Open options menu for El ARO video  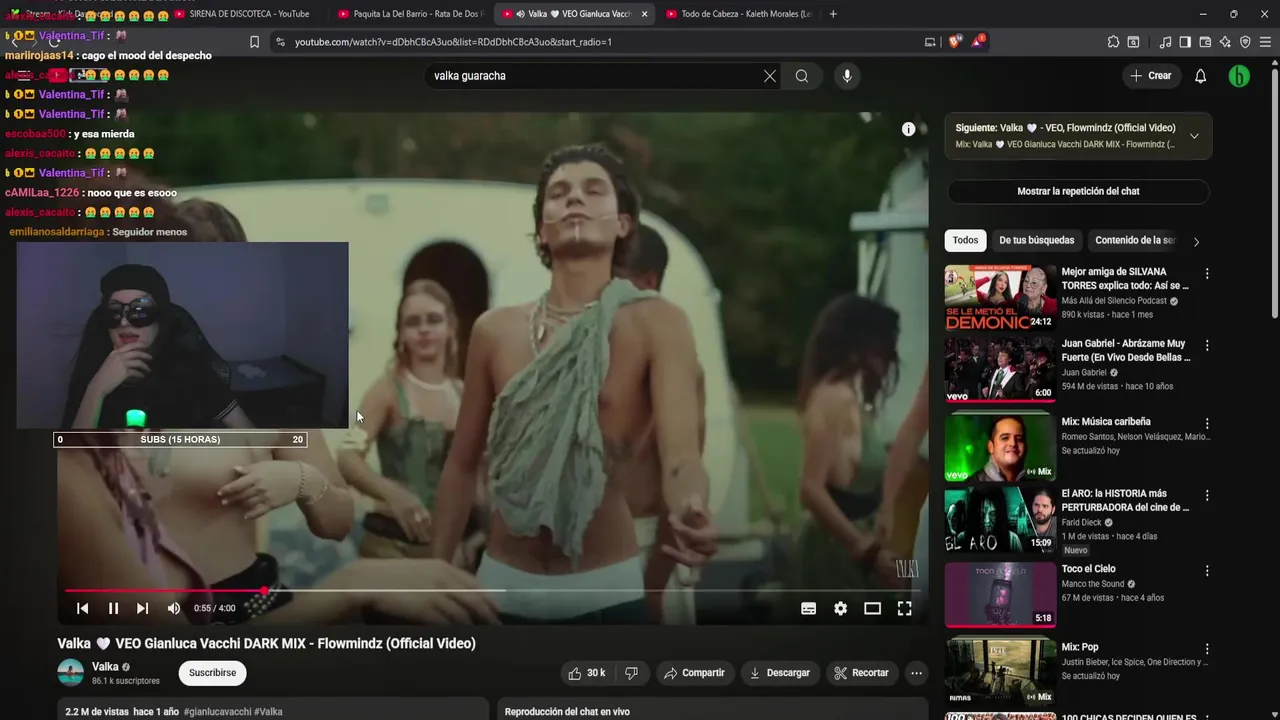pyautogui.click(x=1207, y=495)
